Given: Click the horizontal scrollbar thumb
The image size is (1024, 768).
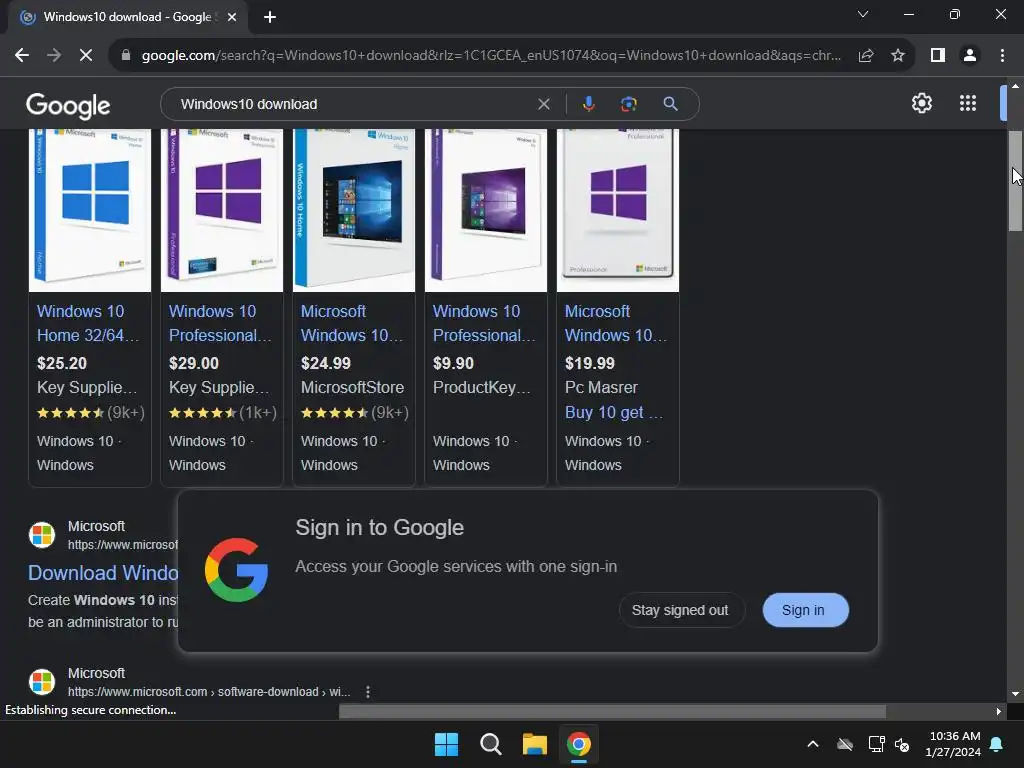Looking at the screenshot, I should pyautogui.click(x=612, y=711).
